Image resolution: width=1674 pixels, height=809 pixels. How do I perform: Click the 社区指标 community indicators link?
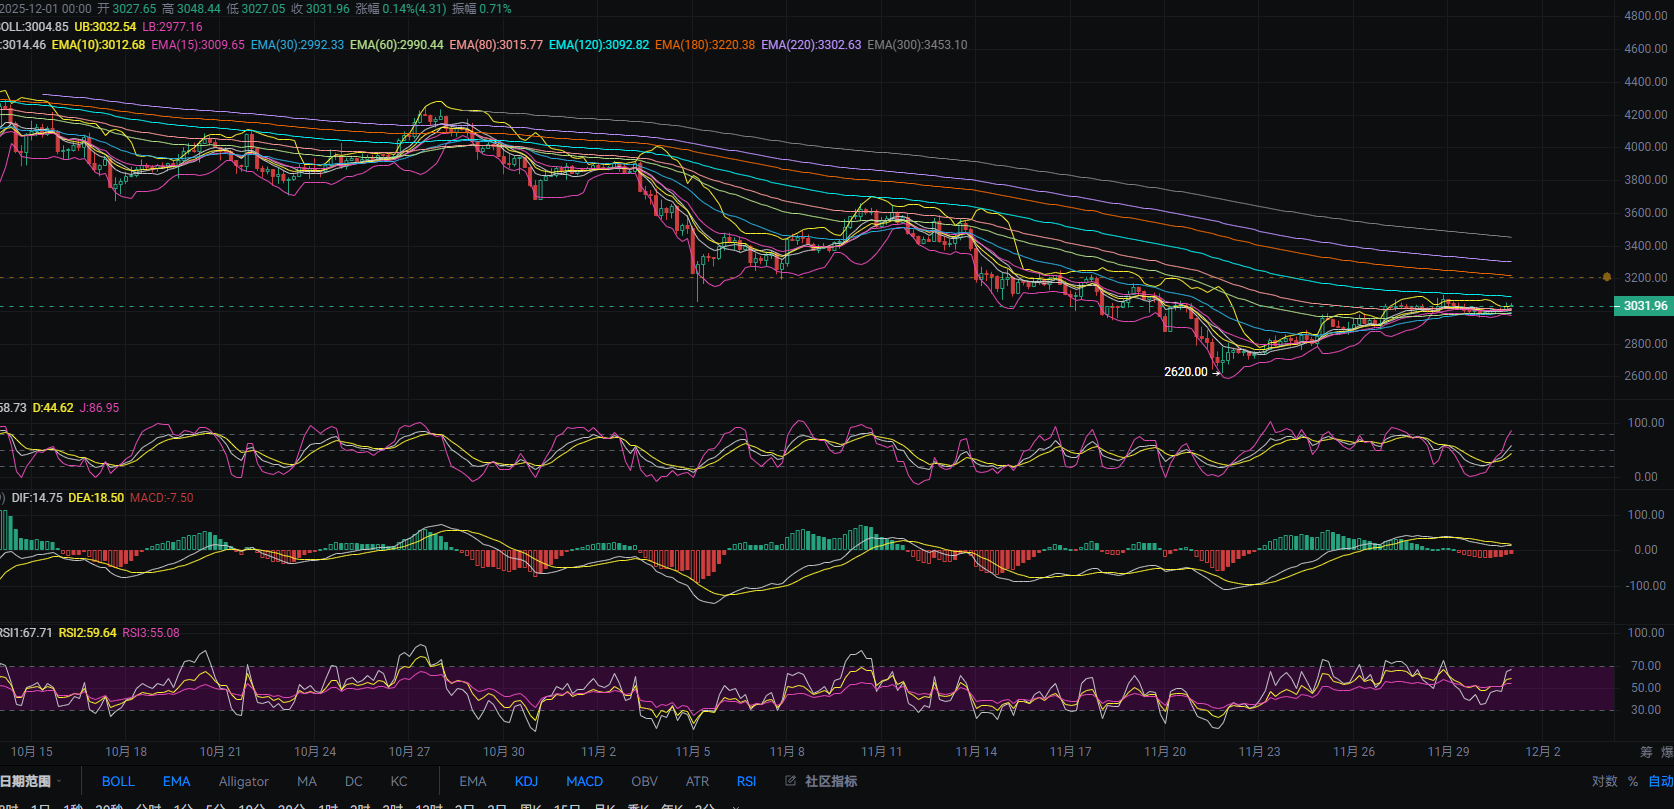[x=830, y=781]
